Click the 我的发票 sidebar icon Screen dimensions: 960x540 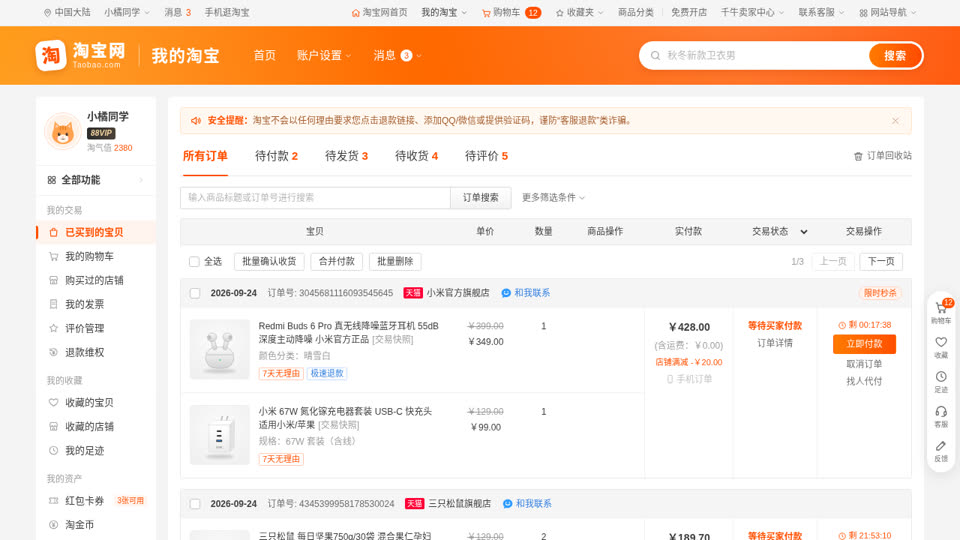(x=53, y=304)
